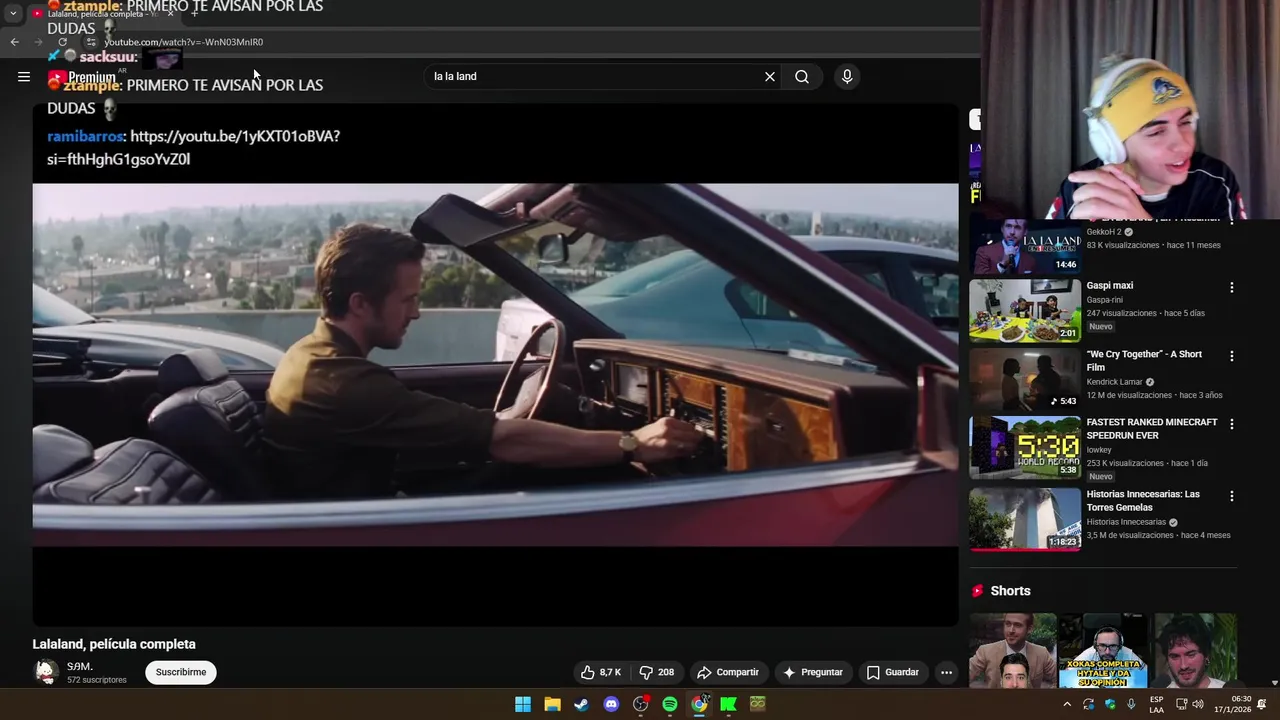Open the site information icon in address bar
The height and width of the screenshot is (720, 1280).
point(91,42)
